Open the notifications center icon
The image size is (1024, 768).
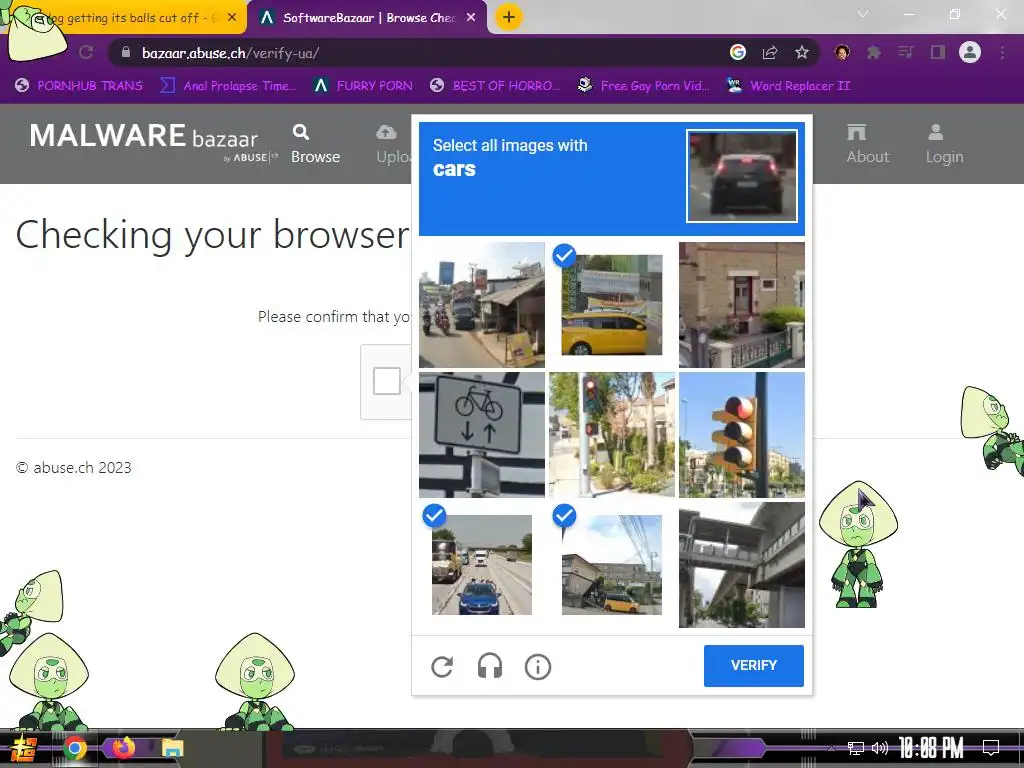[991, 748]
